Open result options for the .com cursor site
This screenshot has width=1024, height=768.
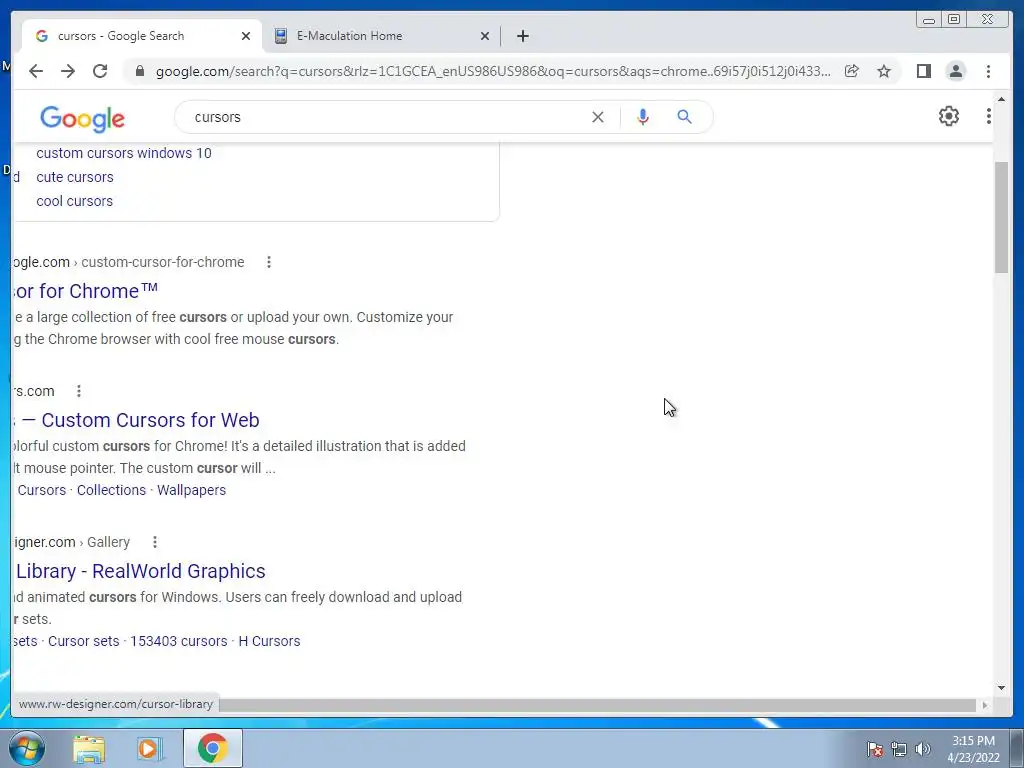(x=78, y=391)
